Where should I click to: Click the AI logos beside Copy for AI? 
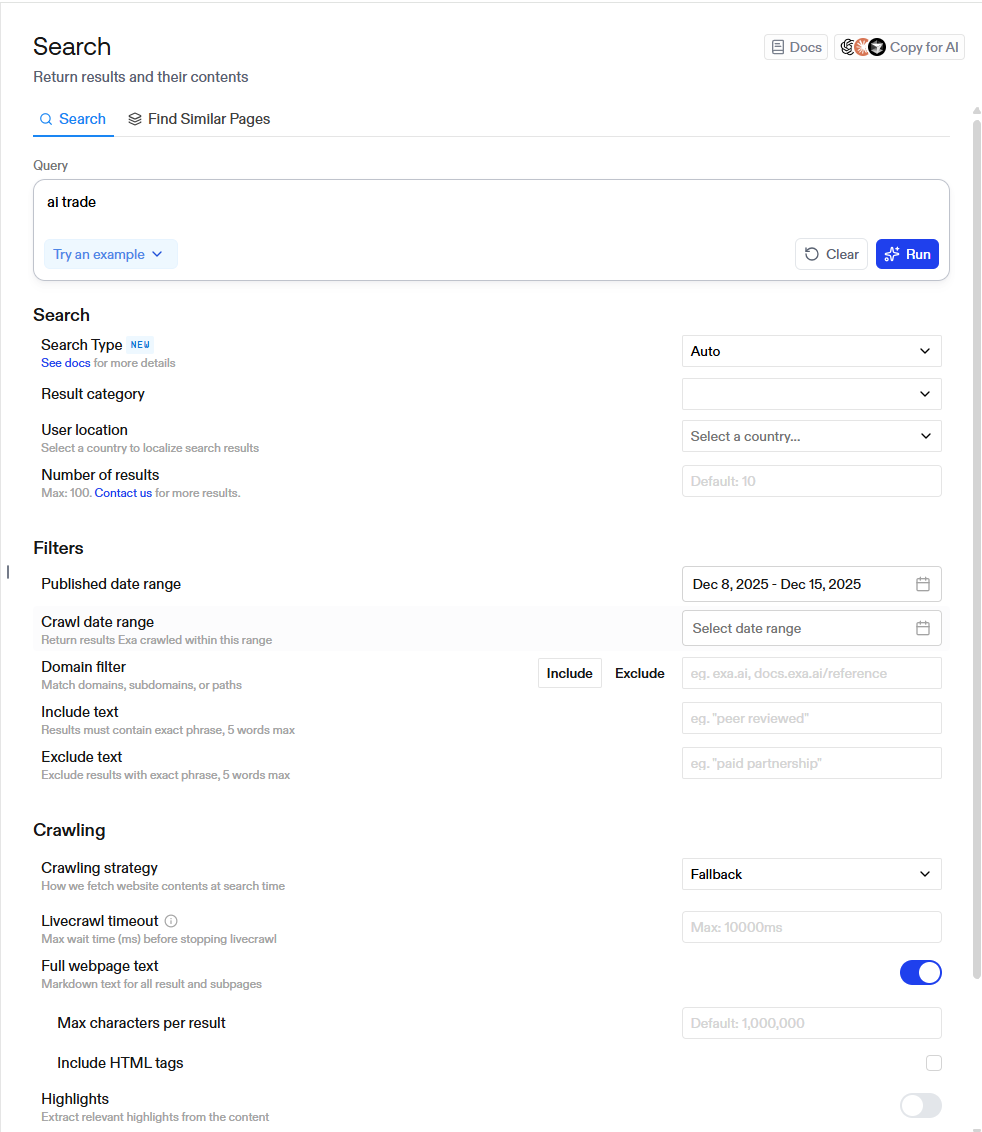point(862,47)
